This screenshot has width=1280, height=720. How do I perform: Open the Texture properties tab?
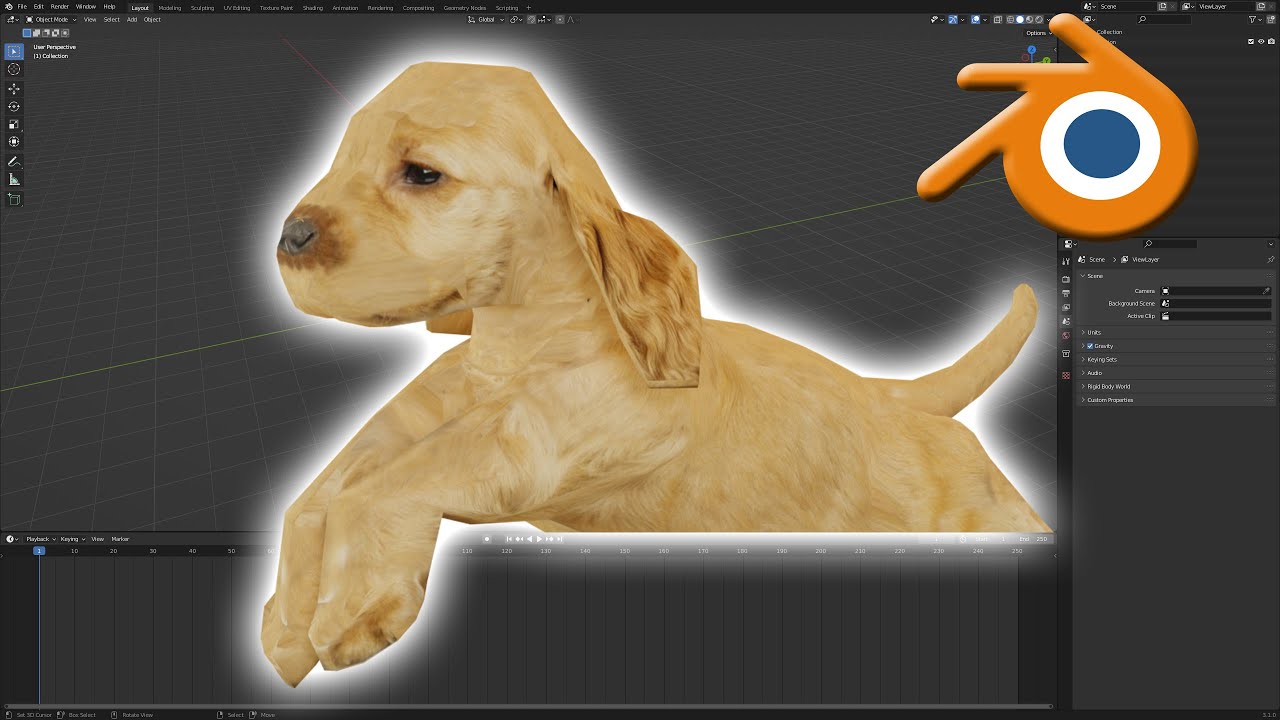(1066, 375)
